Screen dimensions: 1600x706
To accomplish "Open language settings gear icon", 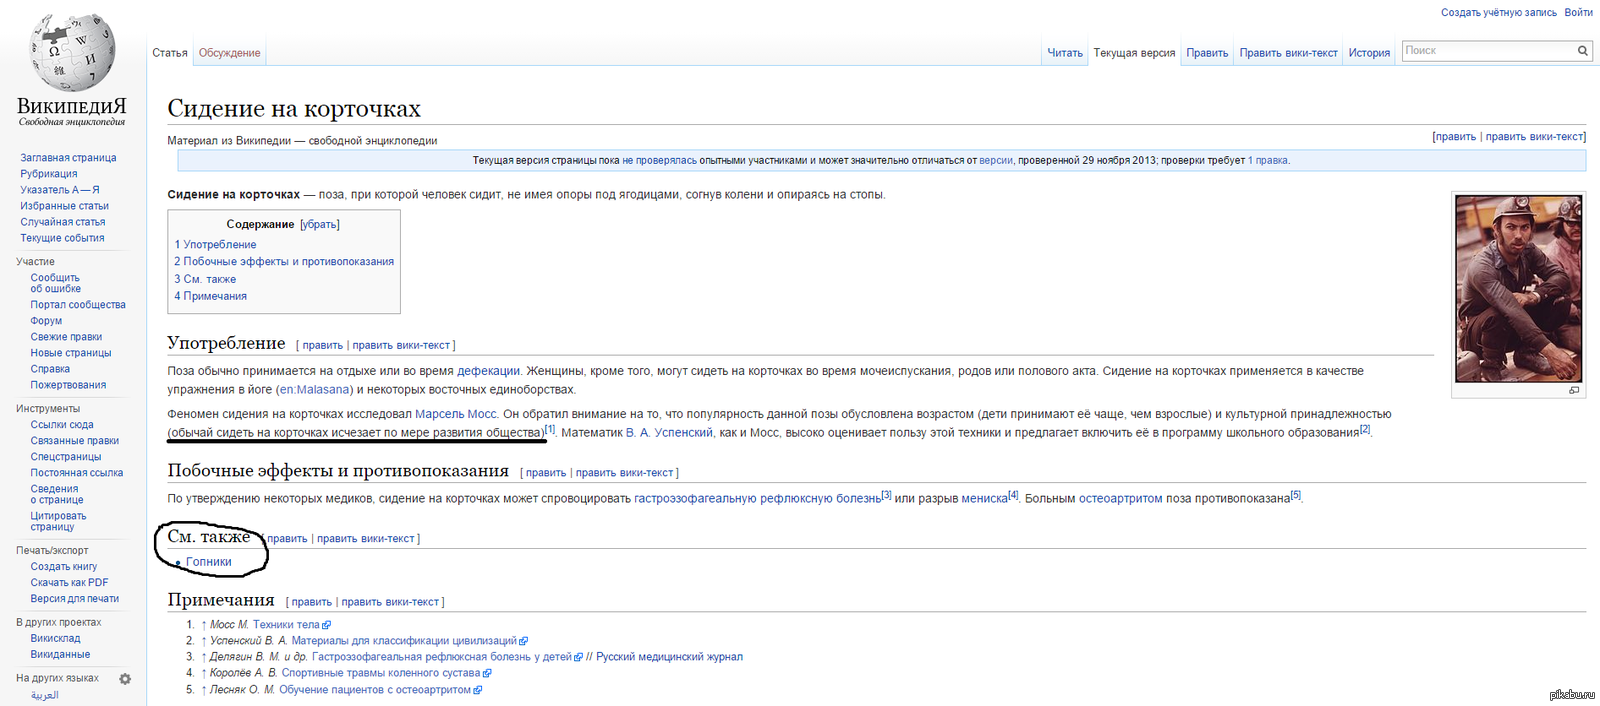I will pos(125,679).
